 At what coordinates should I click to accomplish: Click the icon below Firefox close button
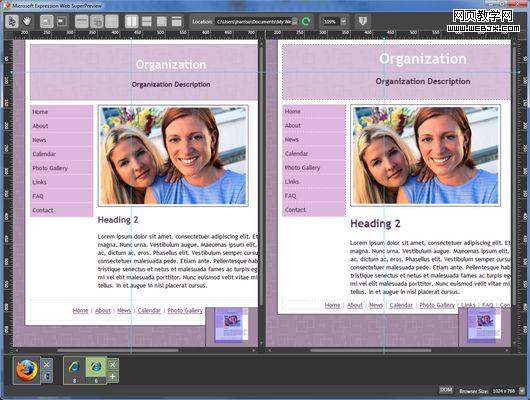(x=47, y=376)
